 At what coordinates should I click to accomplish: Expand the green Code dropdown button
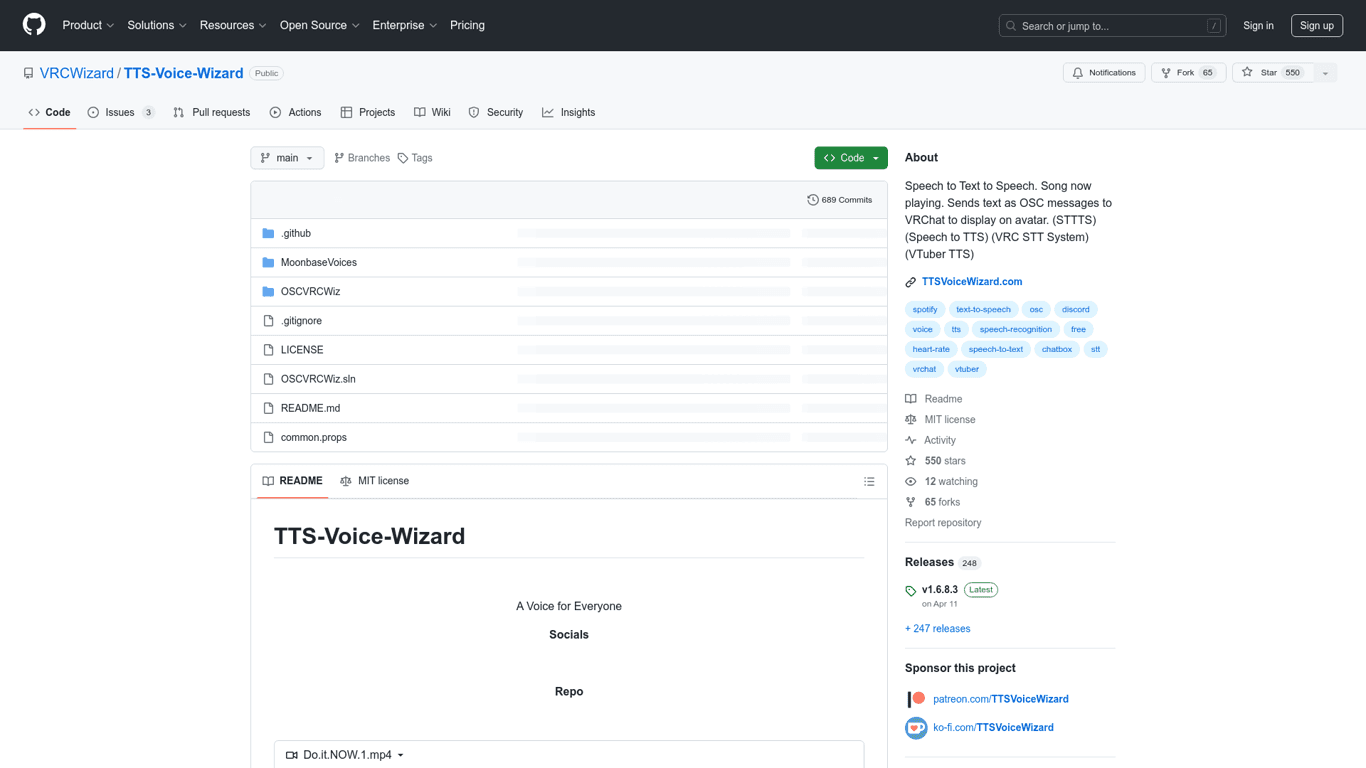[851, 158]
